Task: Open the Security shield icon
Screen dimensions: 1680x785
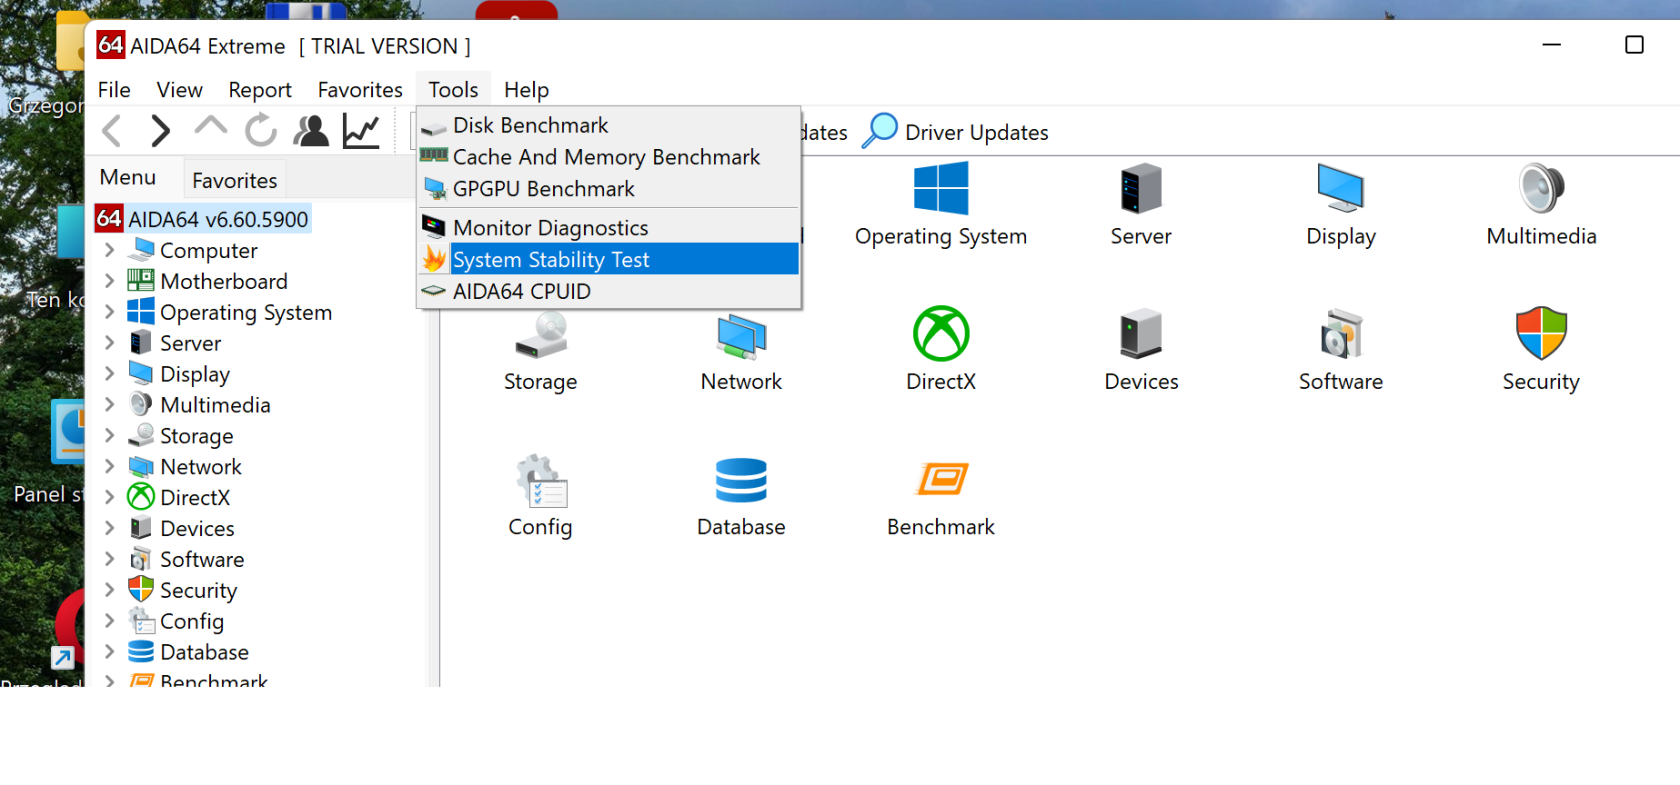Action: tap(1540, 335)
